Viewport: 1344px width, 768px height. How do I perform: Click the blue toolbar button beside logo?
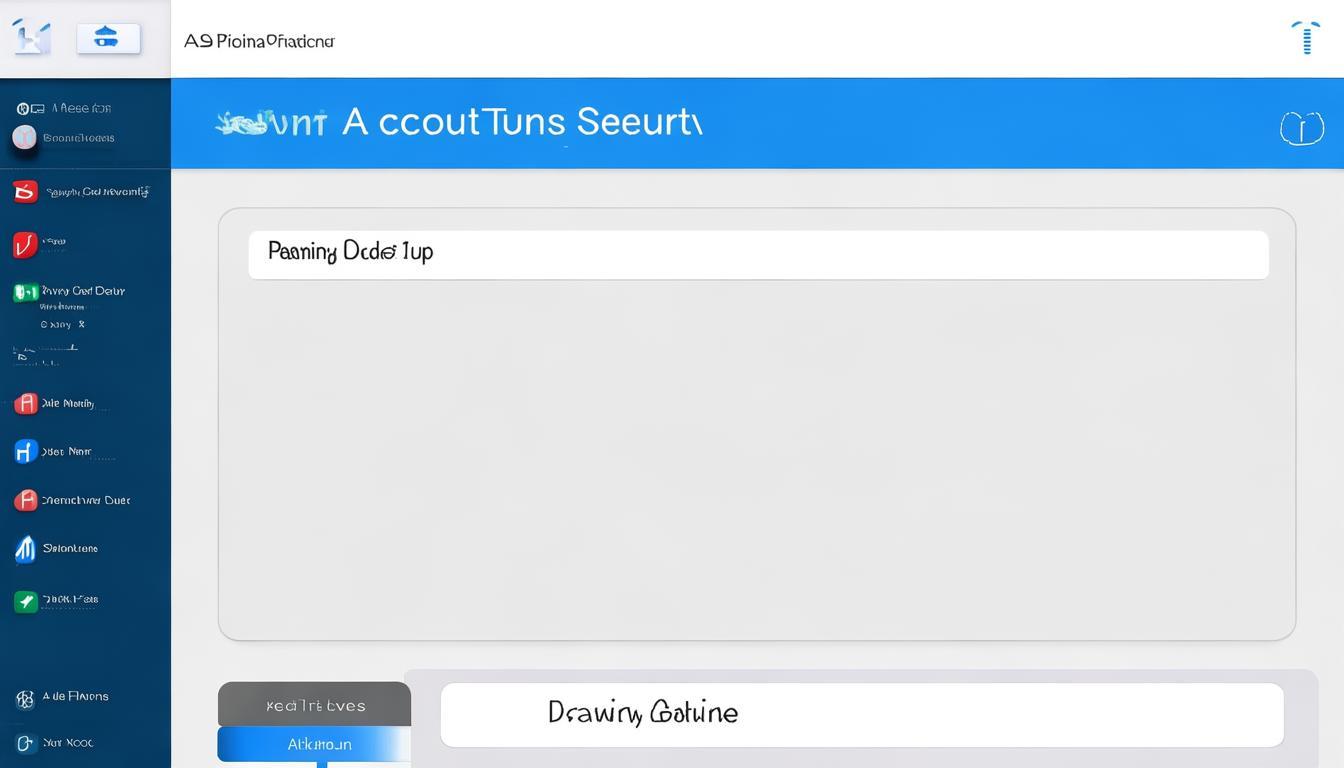coord(108,38)
